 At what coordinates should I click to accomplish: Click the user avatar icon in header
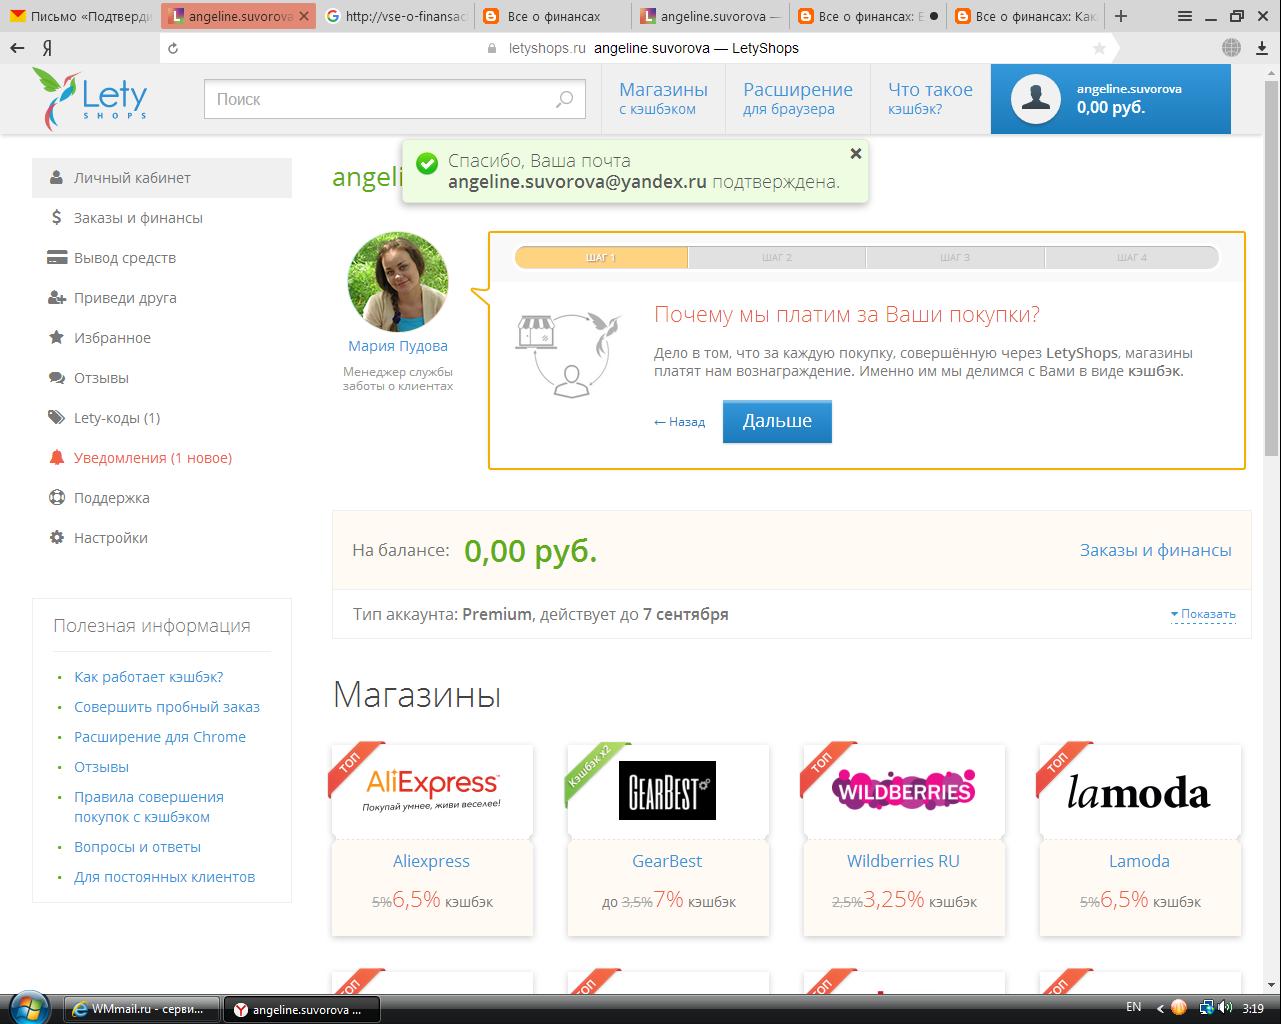pyautogui.click(x=1035, y=98)
